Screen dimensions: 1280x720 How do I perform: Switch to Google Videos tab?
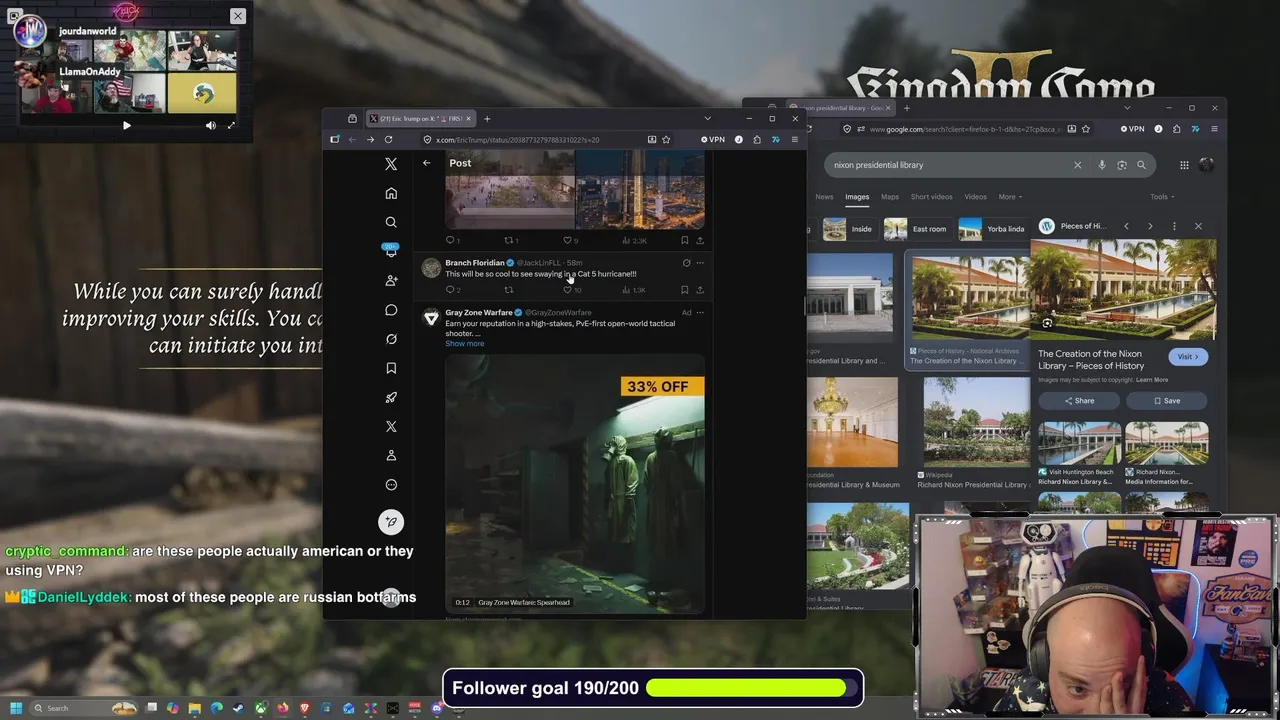[975, 197]
